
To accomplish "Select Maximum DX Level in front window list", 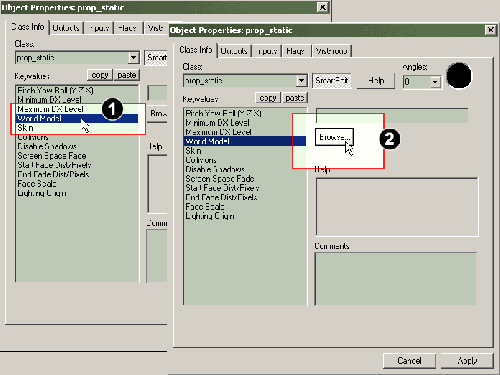I will coord(245,132).
